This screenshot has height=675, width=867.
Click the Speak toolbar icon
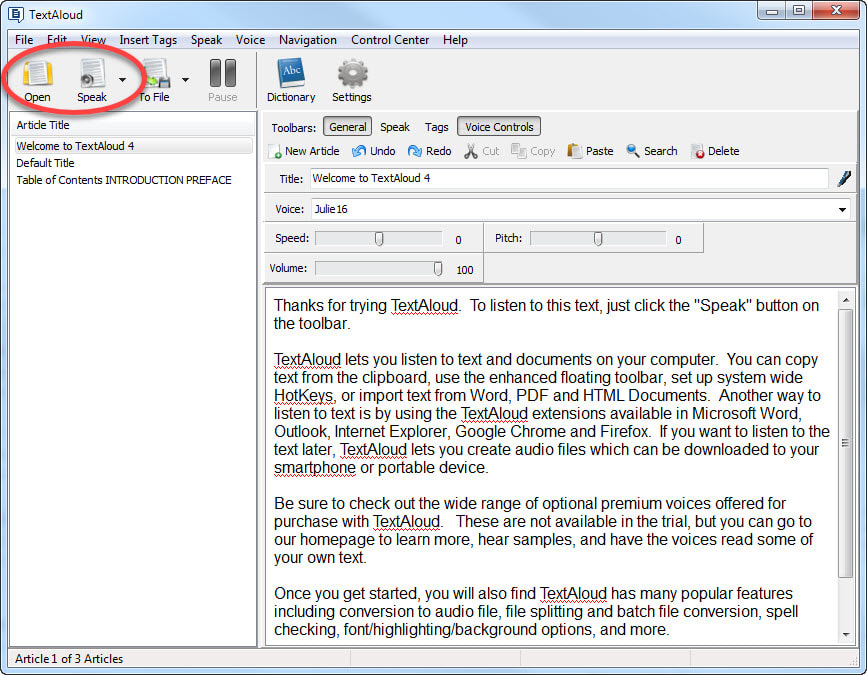[92, 74]
